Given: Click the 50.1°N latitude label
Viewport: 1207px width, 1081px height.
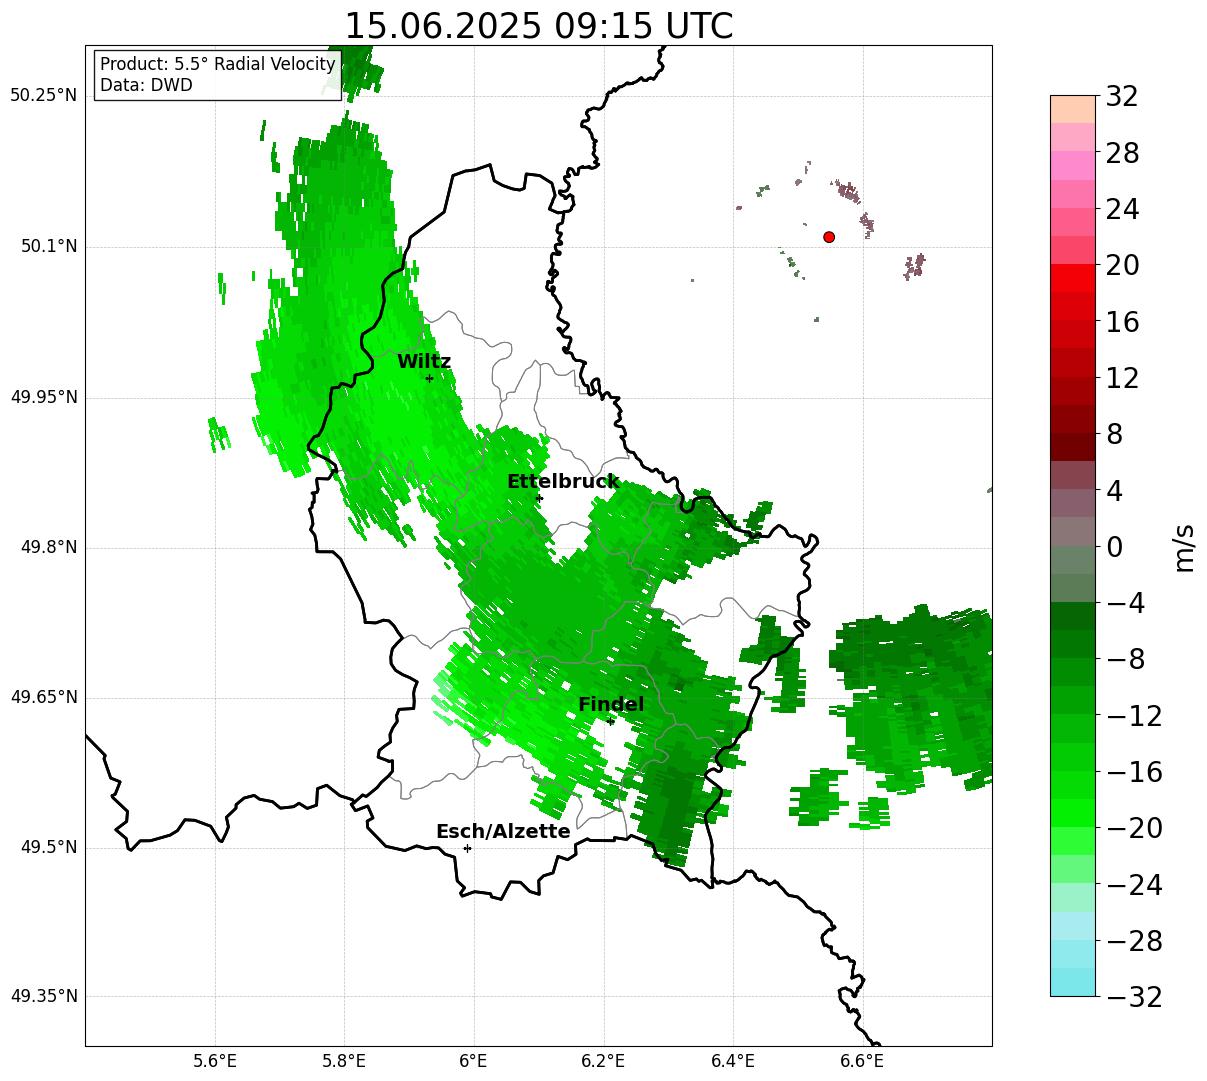Looking at the screenshot, I should (48, 246).
